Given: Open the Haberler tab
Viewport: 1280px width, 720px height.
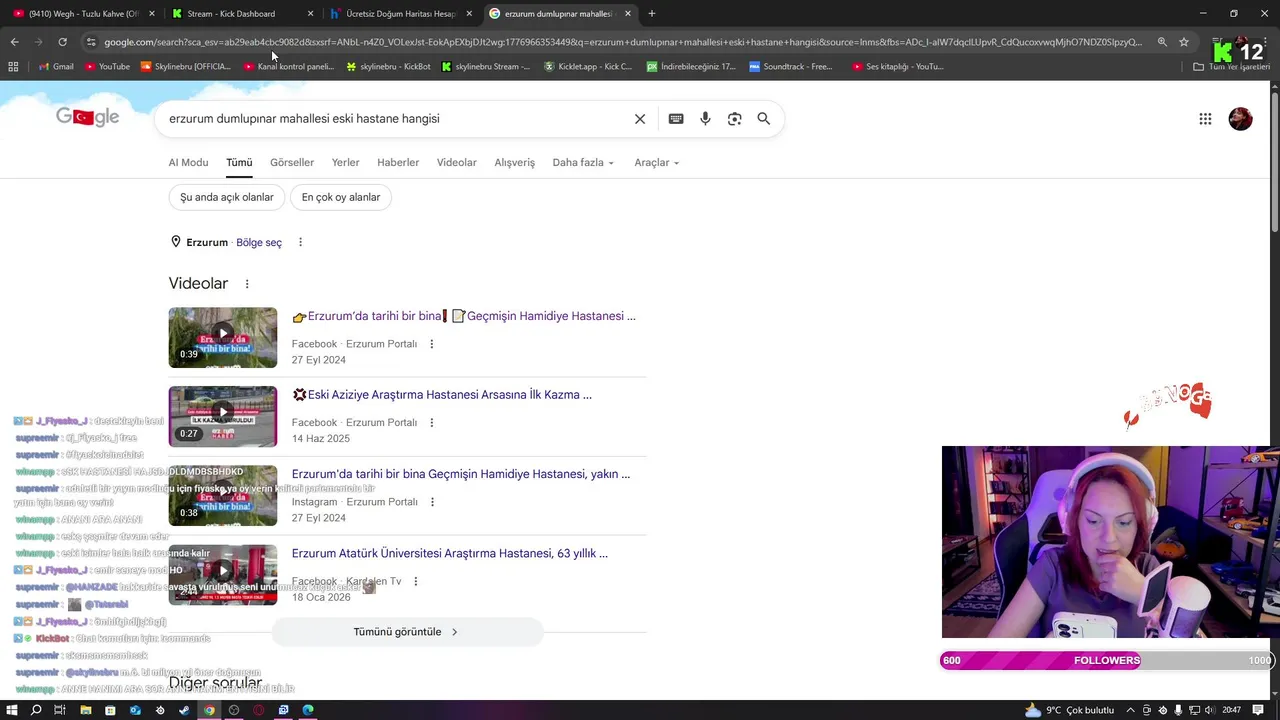Looking at the screenshot, I should [x=398, y=163].
